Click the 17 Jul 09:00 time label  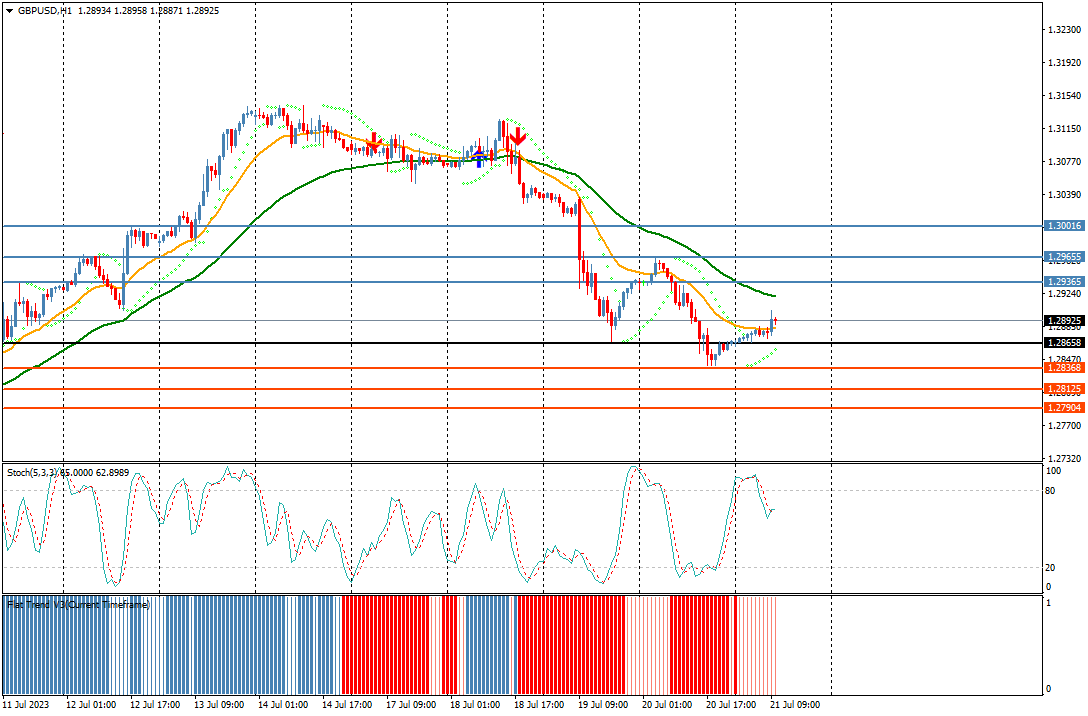tap(411, 705)
